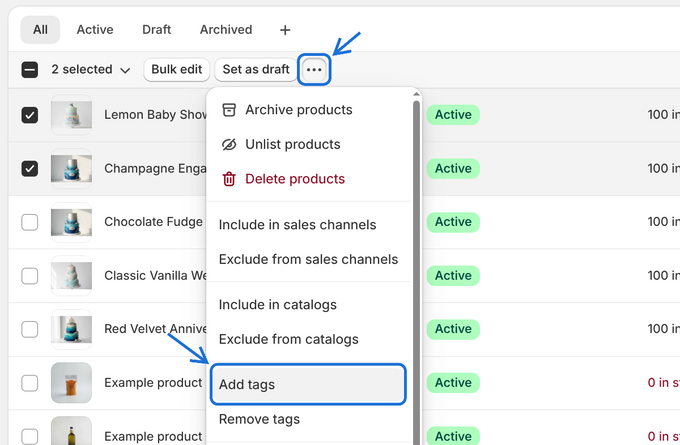Switch to the Archived tab
Screen dimensions: 680x445
point(225,30)
